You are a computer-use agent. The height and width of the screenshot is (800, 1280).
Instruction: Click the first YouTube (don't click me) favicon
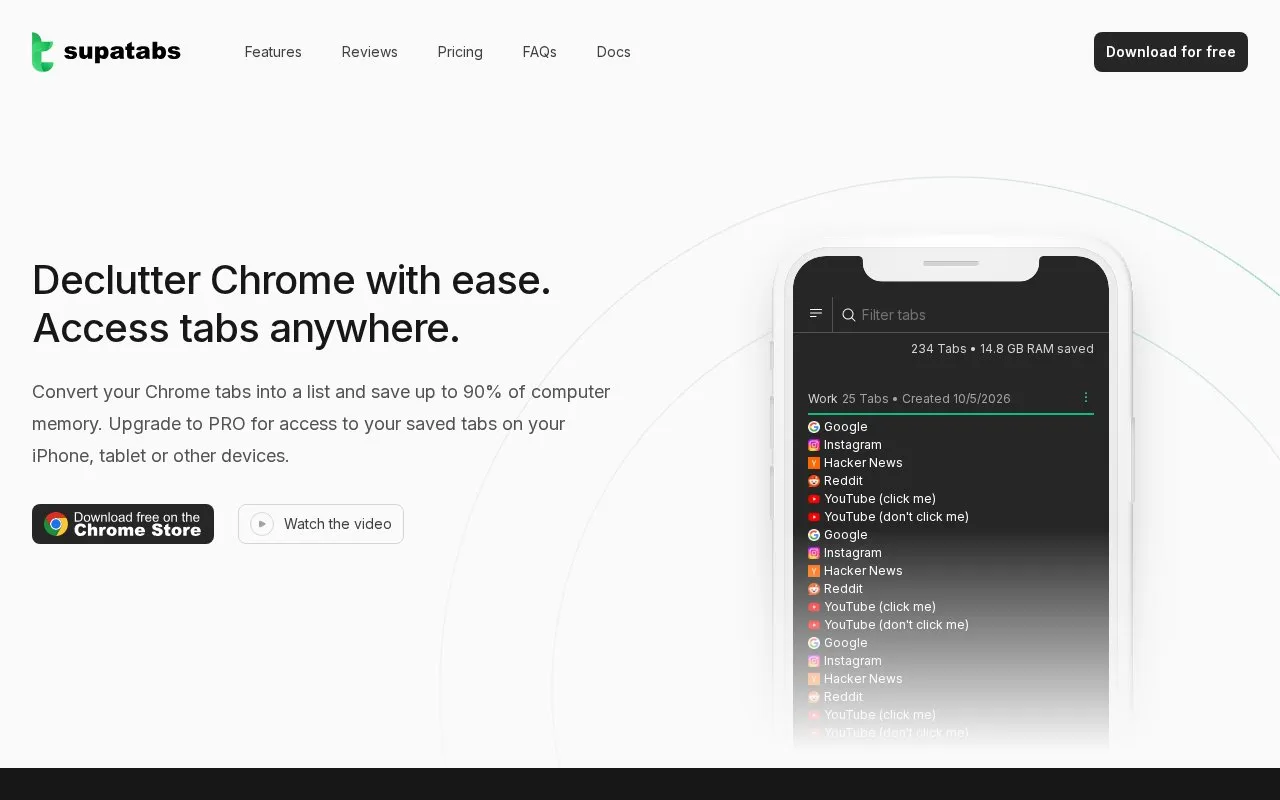point(814,517)
